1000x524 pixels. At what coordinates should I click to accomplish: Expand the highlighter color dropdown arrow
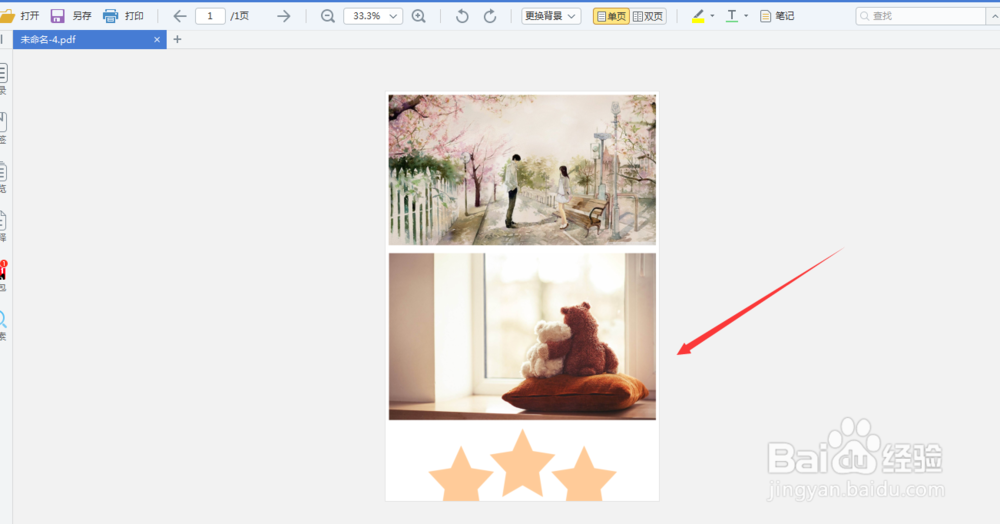coord(712,16)
